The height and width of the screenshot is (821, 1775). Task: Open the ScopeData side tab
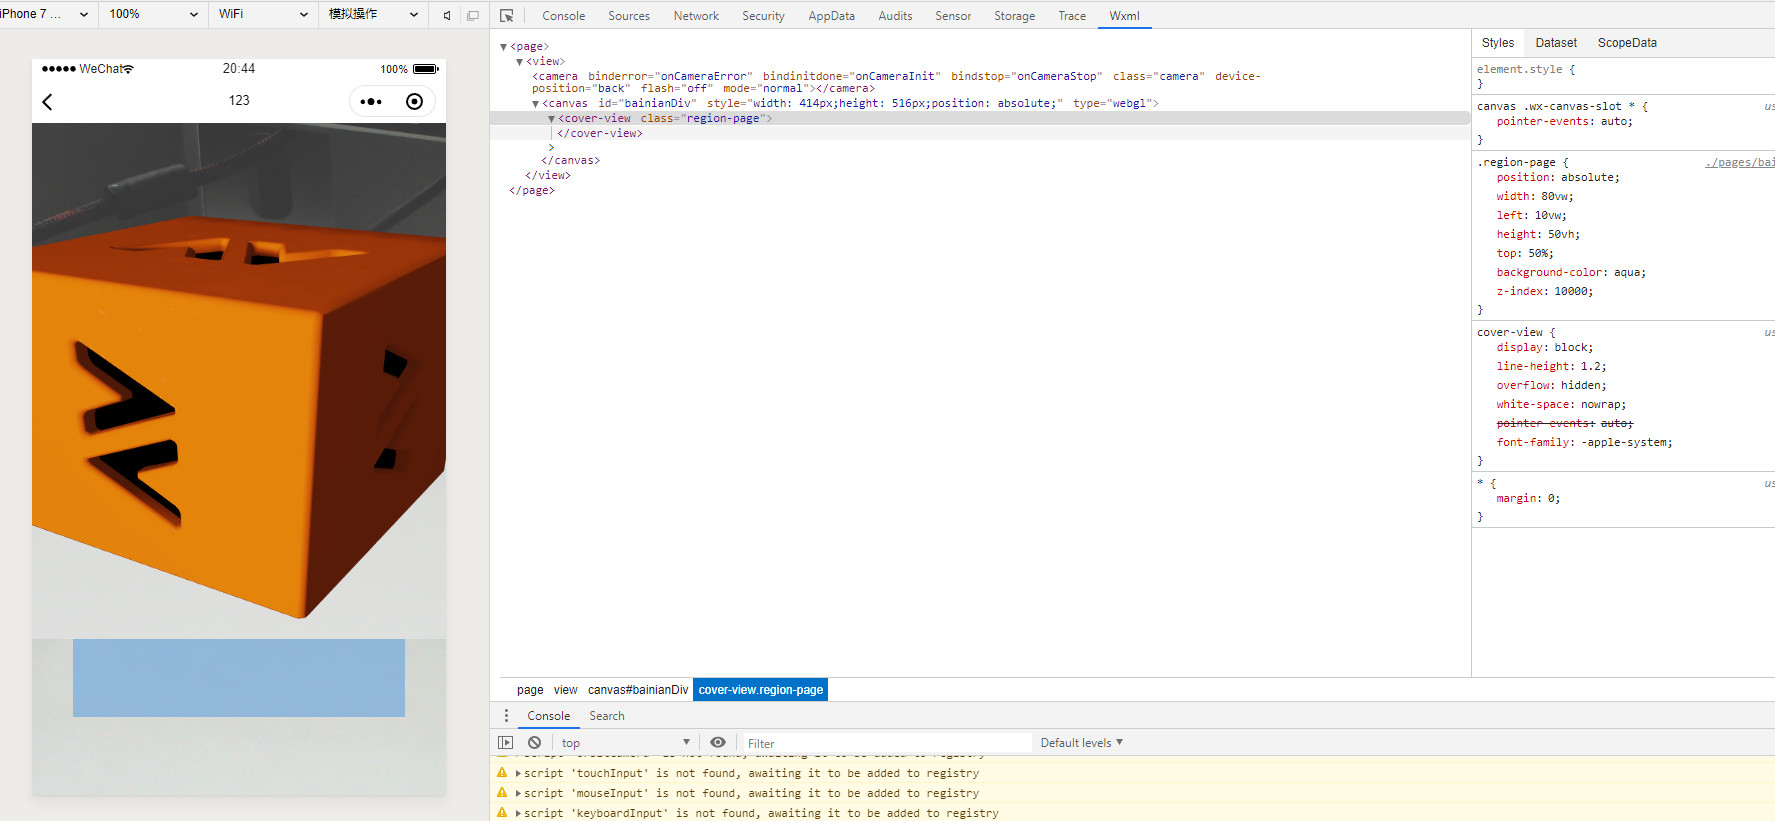1627,43
